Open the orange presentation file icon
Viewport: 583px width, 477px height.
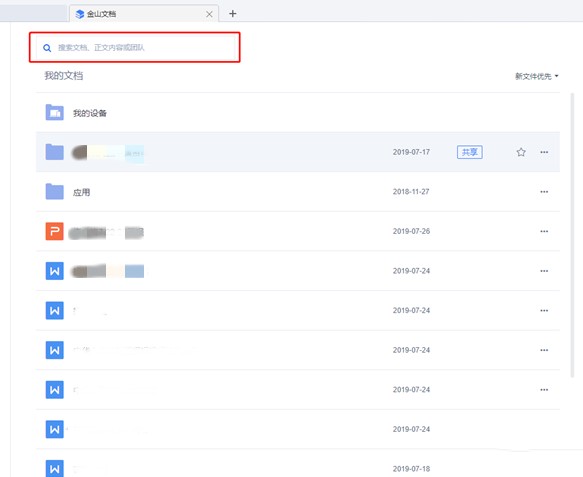tap(55, 231)
